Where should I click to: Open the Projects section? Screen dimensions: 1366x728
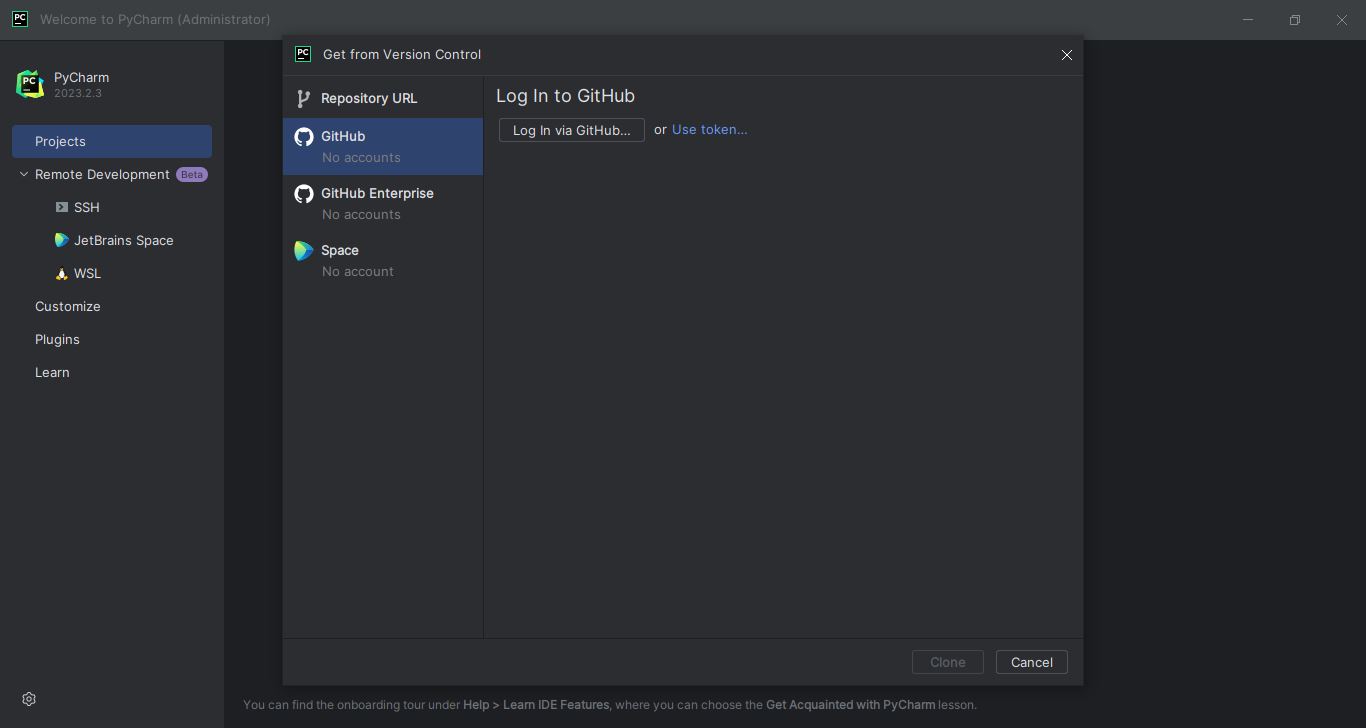click(x=112, y=141)
